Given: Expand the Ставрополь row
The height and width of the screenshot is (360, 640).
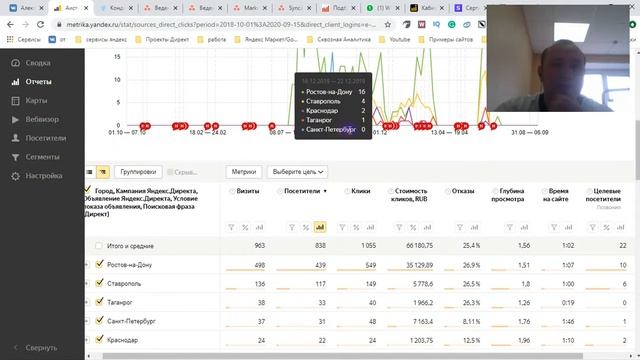Looking at the screenshot, I should coord(87,284).
